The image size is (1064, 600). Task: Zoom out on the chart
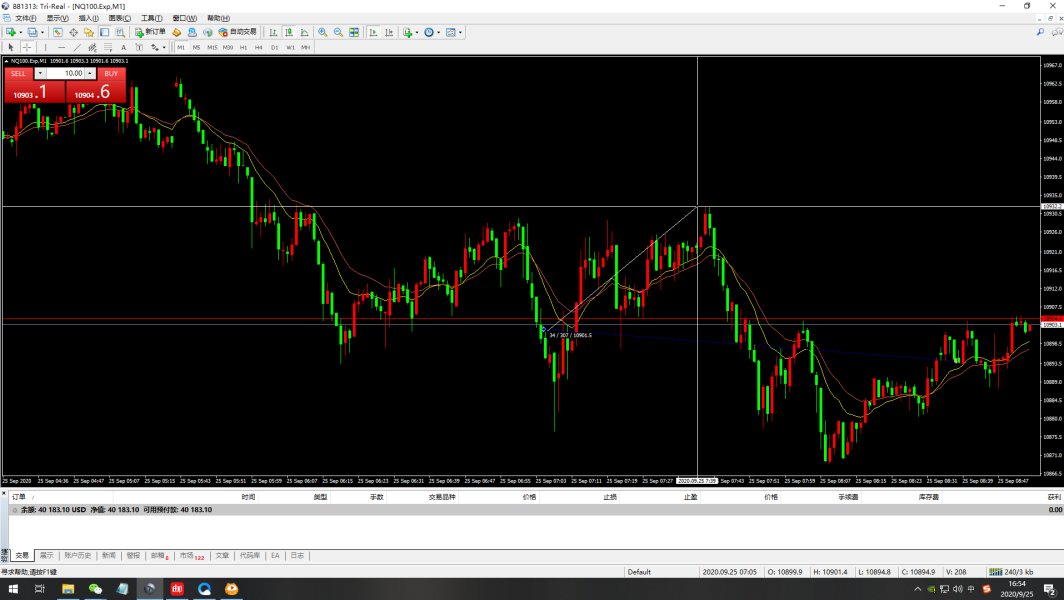tap(338, 32)
